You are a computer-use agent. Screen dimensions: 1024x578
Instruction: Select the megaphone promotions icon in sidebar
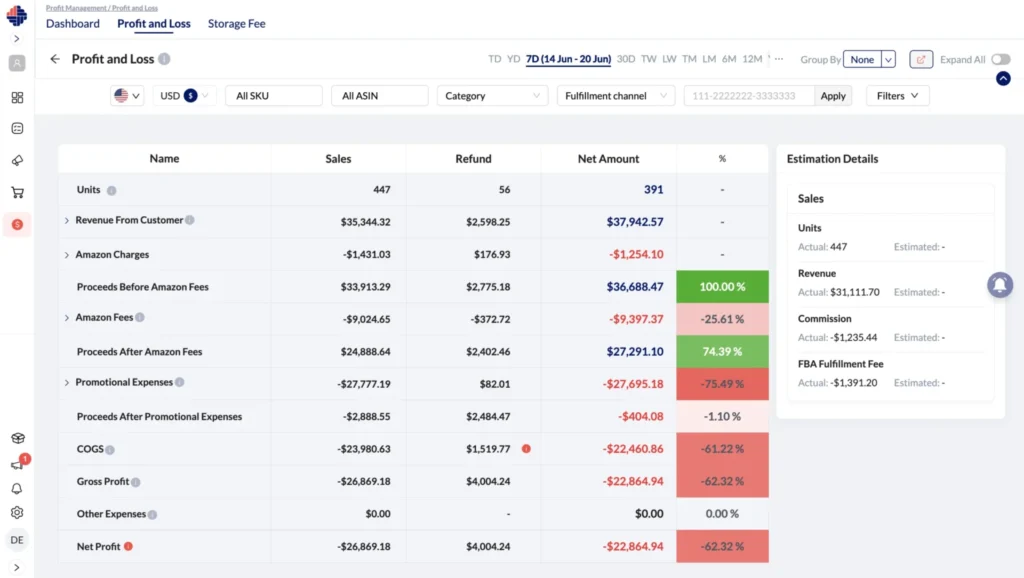(x=16, y=159)
